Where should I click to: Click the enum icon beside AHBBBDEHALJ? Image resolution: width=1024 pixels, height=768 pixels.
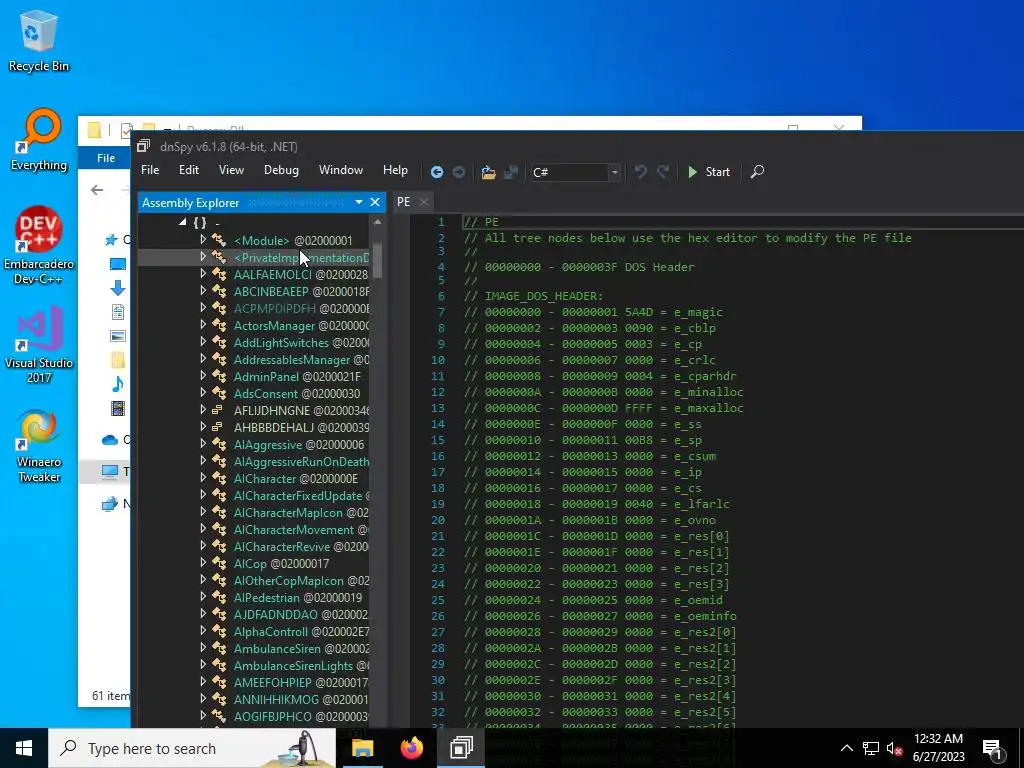(217, 427)
